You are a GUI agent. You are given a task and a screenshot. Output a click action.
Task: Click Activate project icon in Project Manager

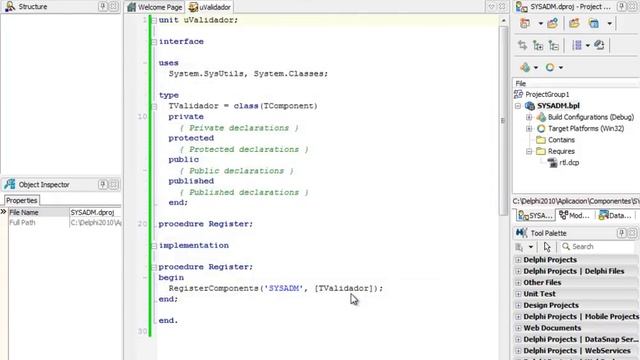(x=525, y=23)
